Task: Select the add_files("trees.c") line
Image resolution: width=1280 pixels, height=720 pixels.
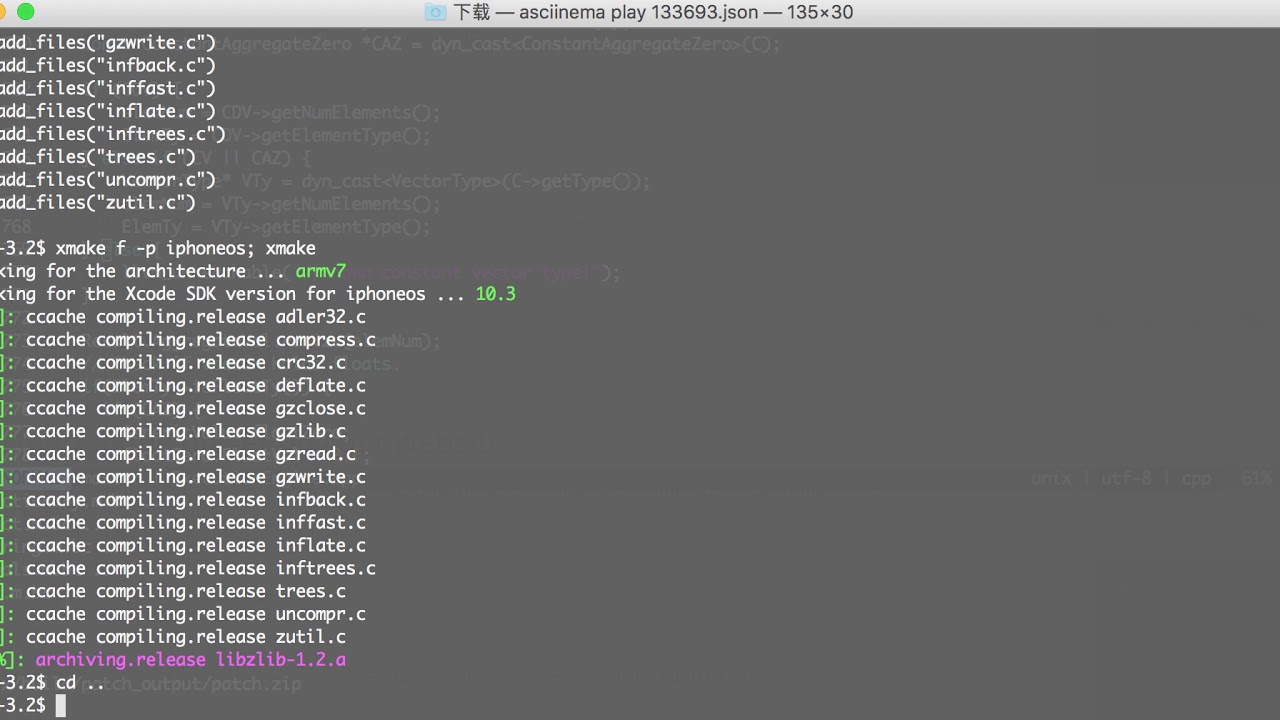Action: coord(98,157)
